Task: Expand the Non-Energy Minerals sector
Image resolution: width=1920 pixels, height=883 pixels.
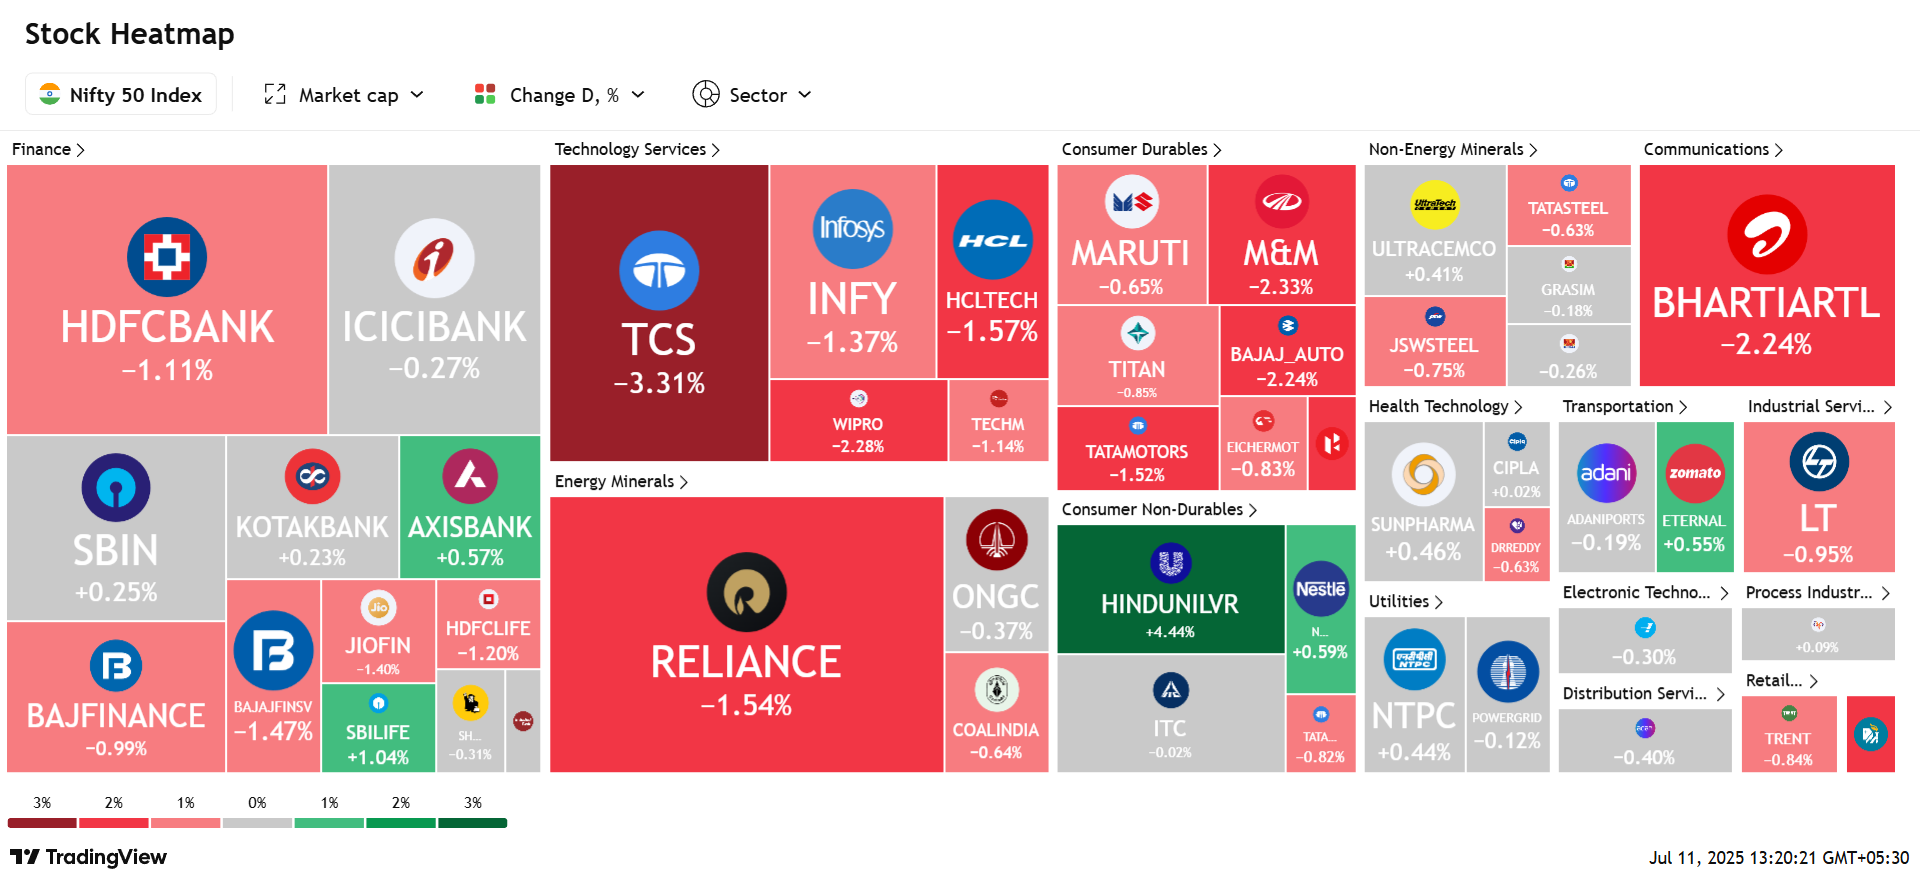Action: 1453,149
